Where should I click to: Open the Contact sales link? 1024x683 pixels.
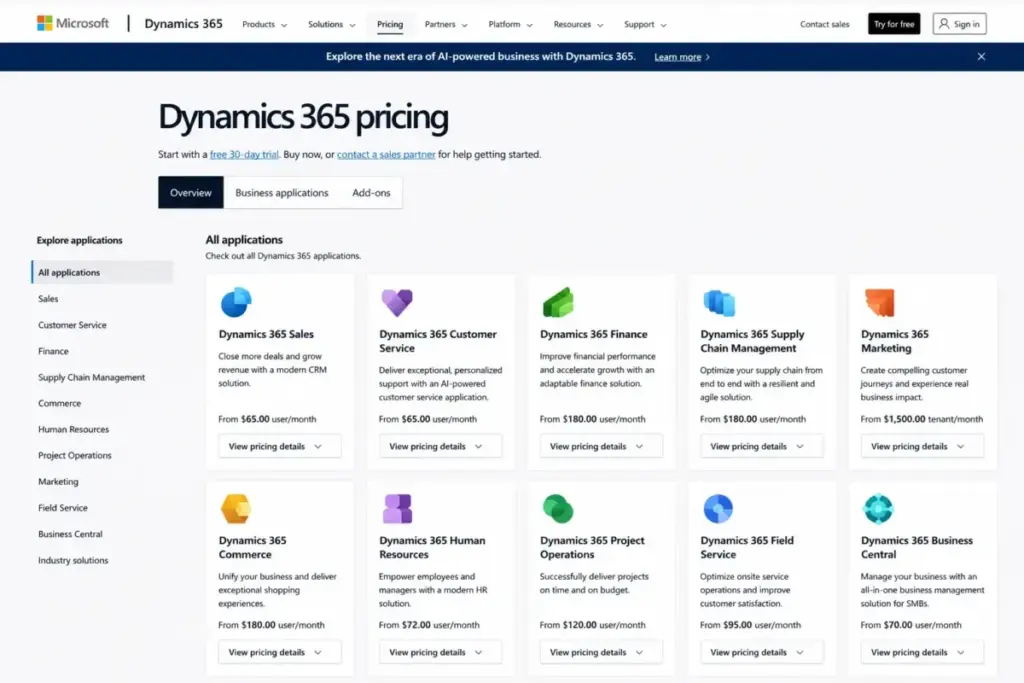pos(825,24)
